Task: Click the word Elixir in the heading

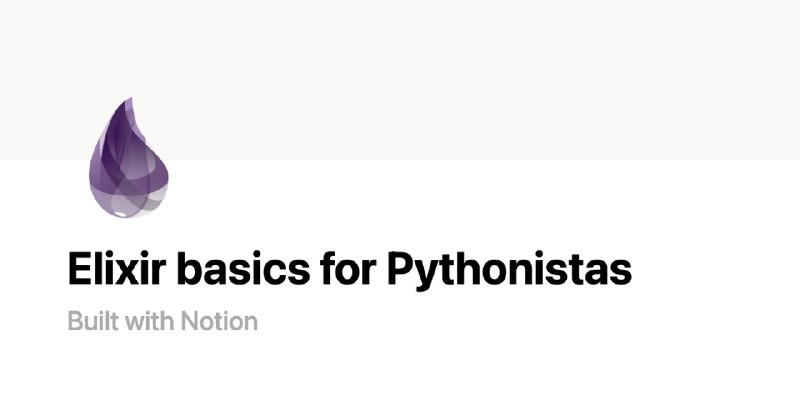Action: 117,268
